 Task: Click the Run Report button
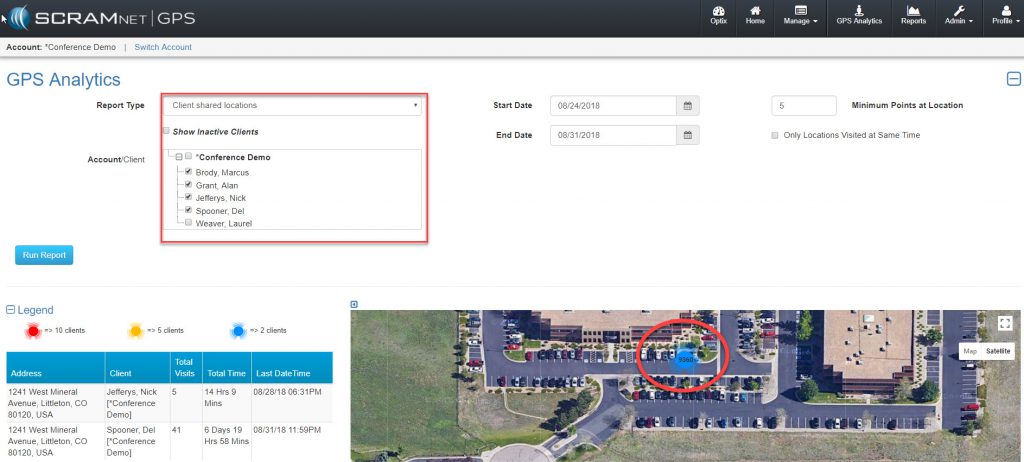click(x=44, y=255)
